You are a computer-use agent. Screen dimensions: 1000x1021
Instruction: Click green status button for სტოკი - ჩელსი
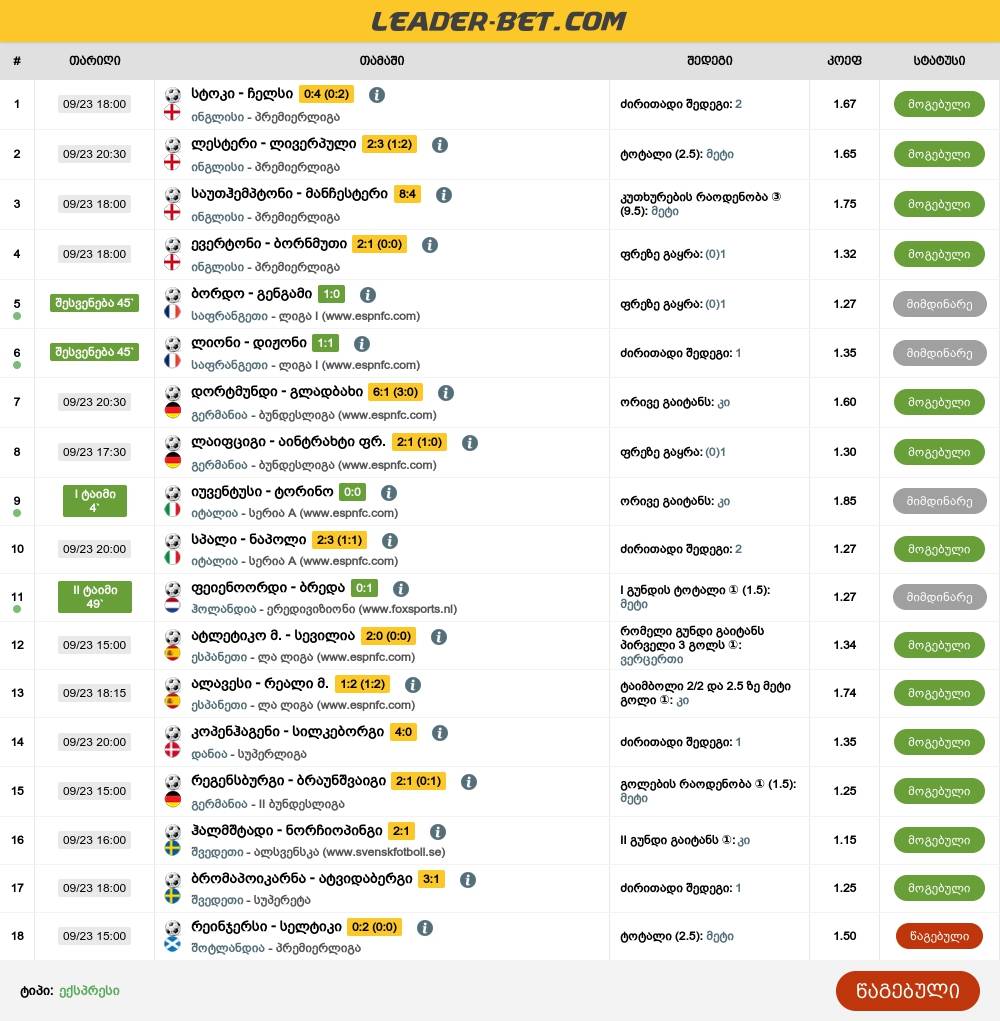[x=939, y=104]
